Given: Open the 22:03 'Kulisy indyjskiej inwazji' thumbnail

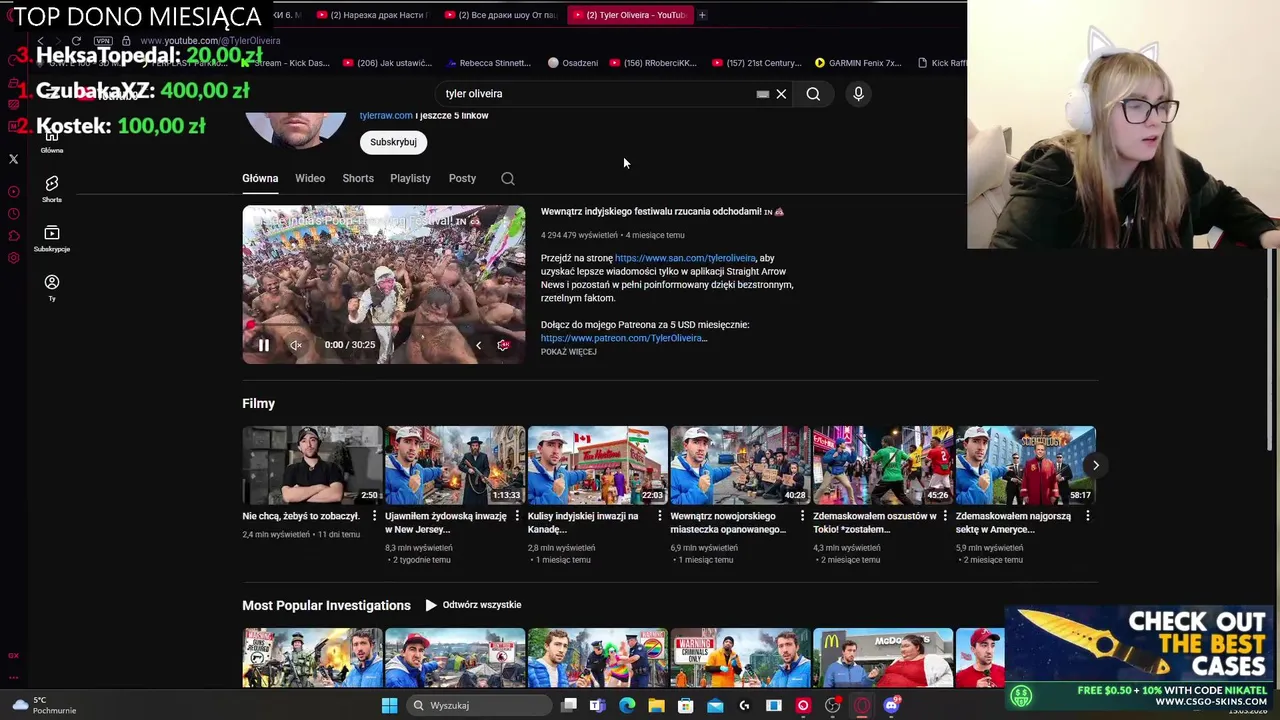Looking at the screenshot, I should click(x=597, y=465).
